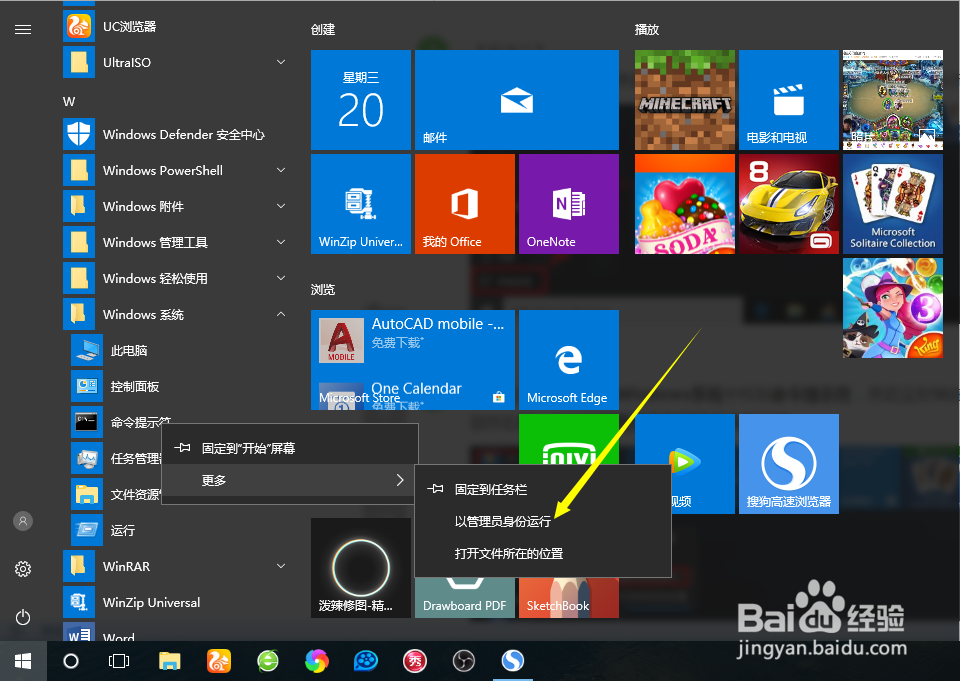Open File Explorer from the taskbar
The width and height of the screenshot is (960, 681).
tap(170, 661)
